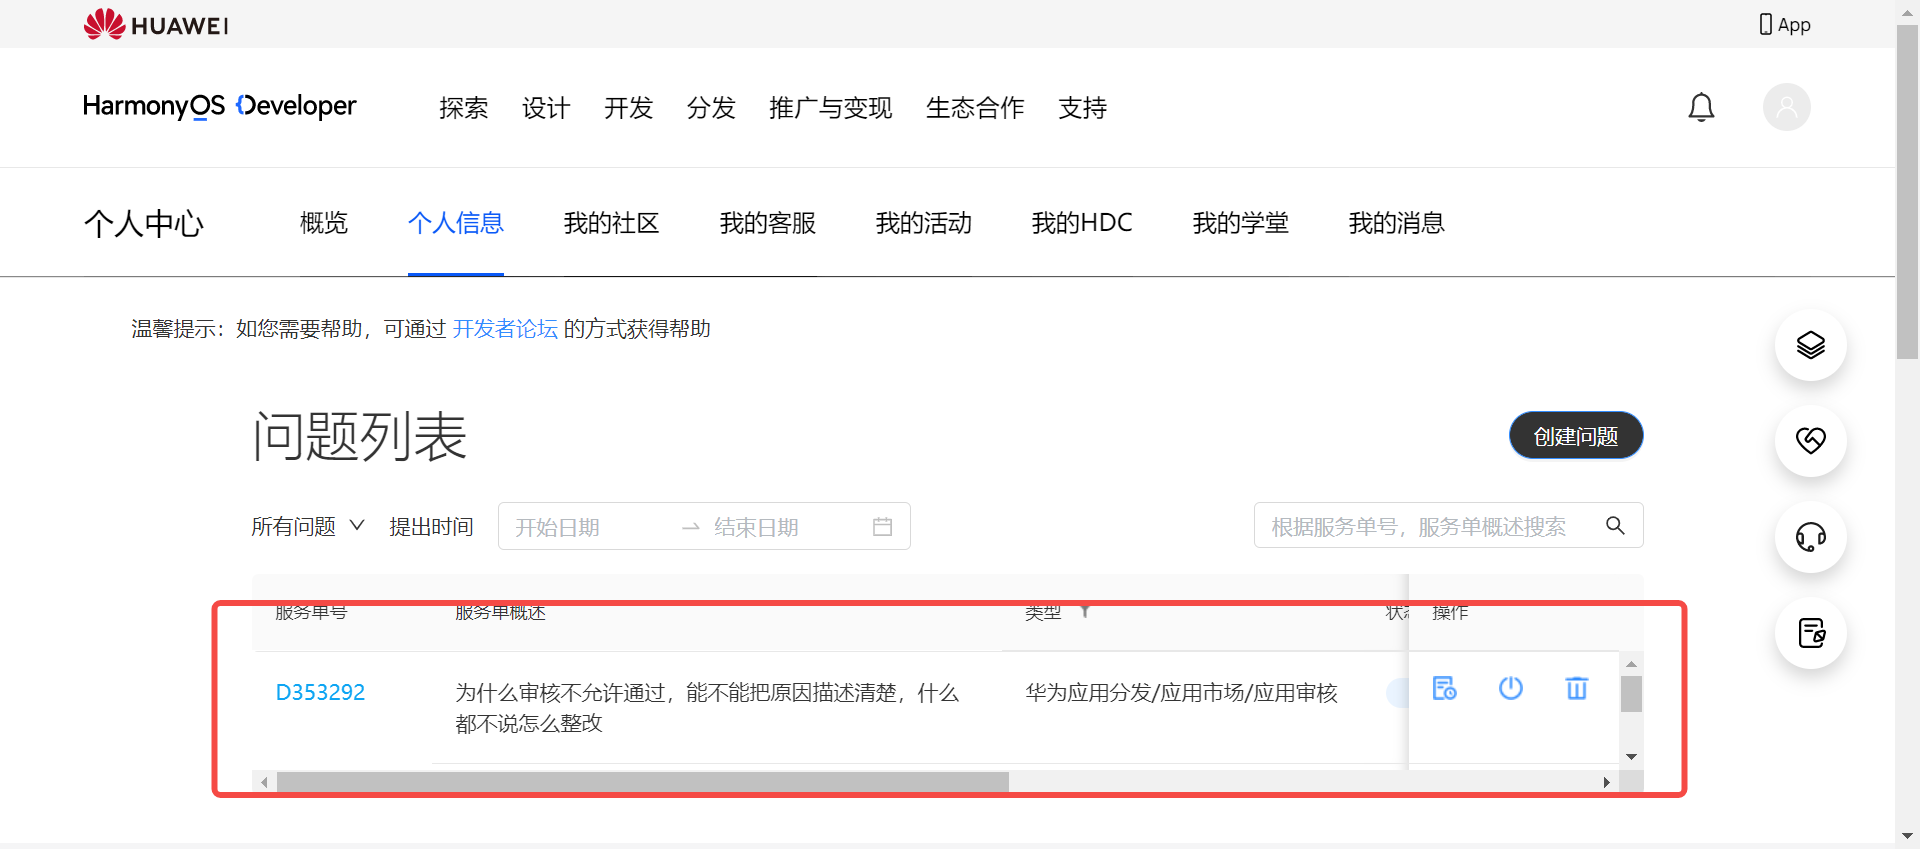Viewport: 1920px width, 849px height.
Task: Delete ticket D353292 with trash icon
Action: [x=1577, y=688]
